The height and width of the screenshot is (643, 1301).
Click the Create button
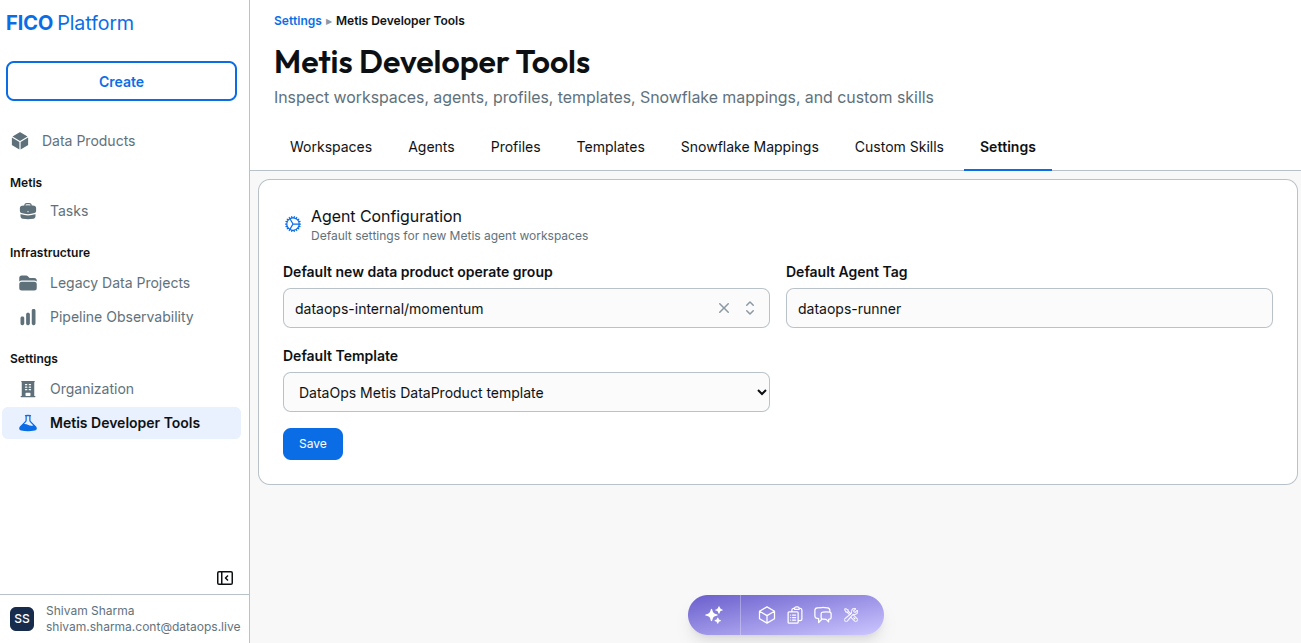point(121,82)
